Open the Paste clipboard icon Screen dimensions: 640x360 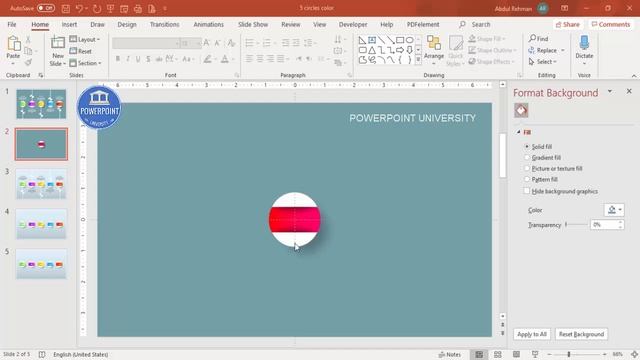(x=13, y=44)
